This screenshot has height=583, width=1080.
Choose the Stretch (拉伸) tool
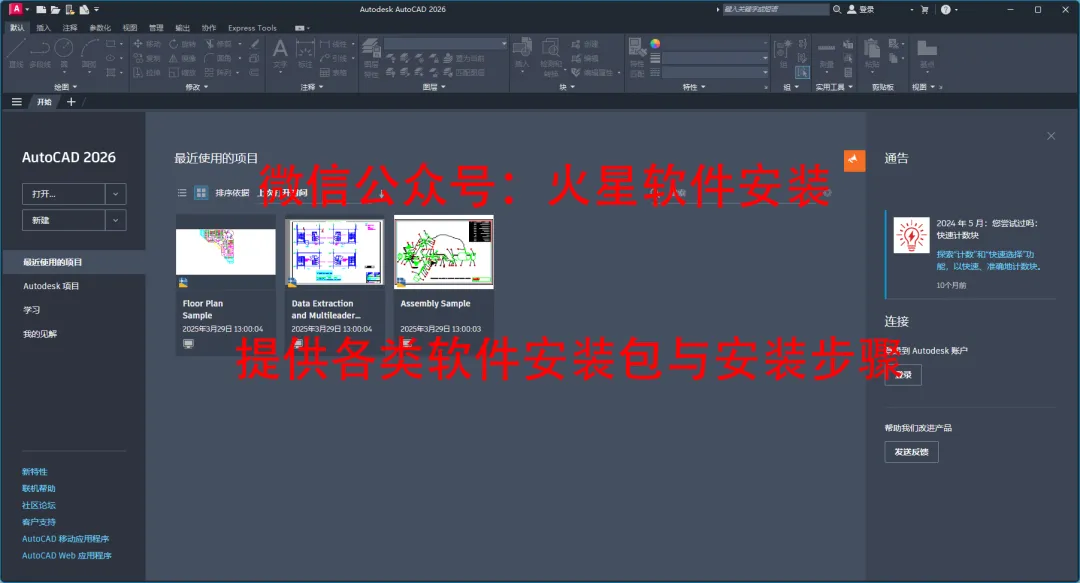pos(147,72)
